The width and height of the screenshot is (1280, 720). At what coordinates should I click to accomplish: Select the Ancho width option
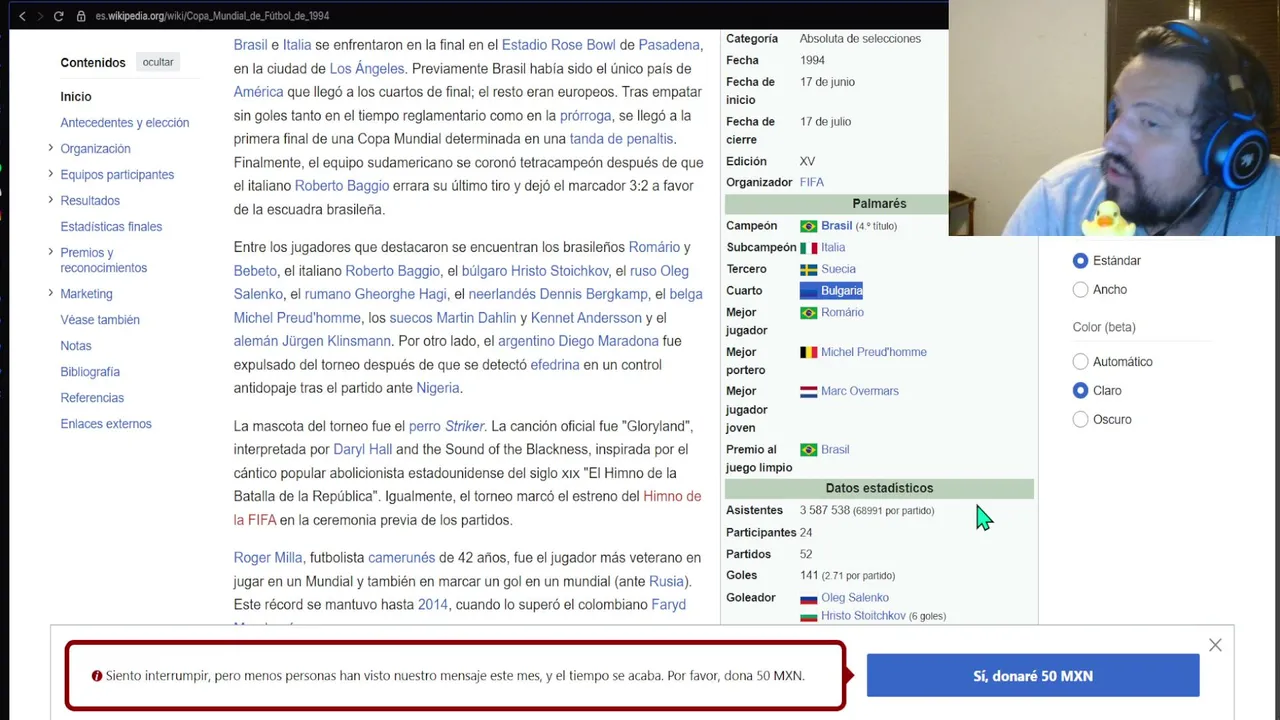click(x=1080, y=290)
